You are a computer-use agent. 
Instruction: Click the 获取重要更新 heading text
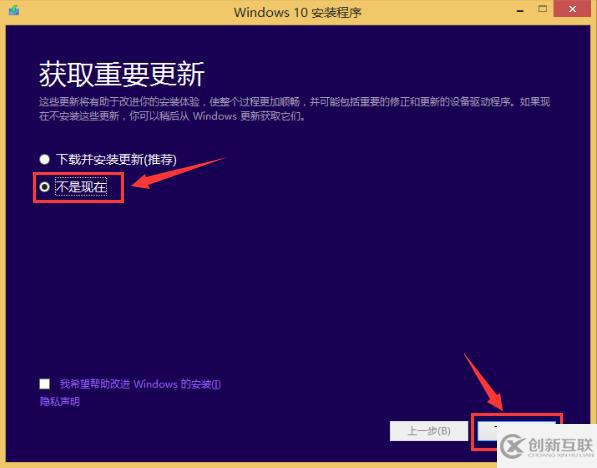[122, 74]
